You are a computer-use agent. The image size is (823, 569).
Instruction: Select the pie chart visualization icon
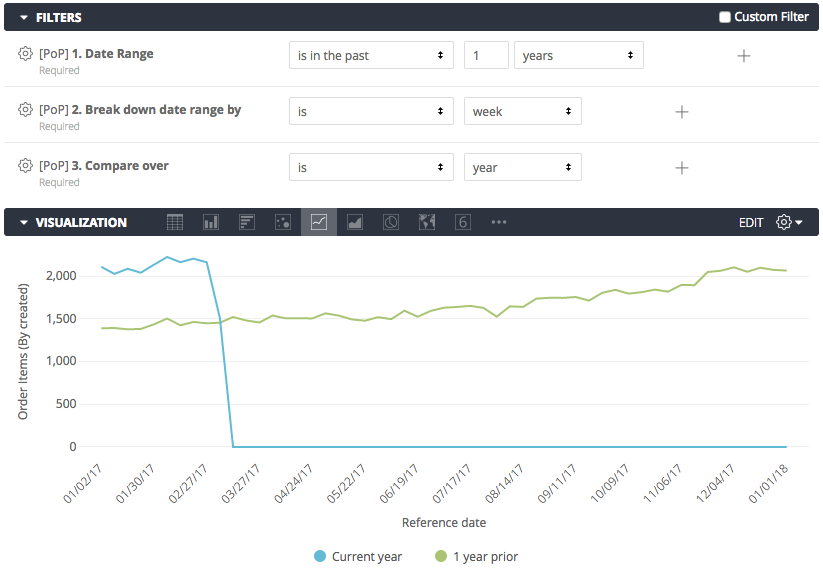point(391,222)
